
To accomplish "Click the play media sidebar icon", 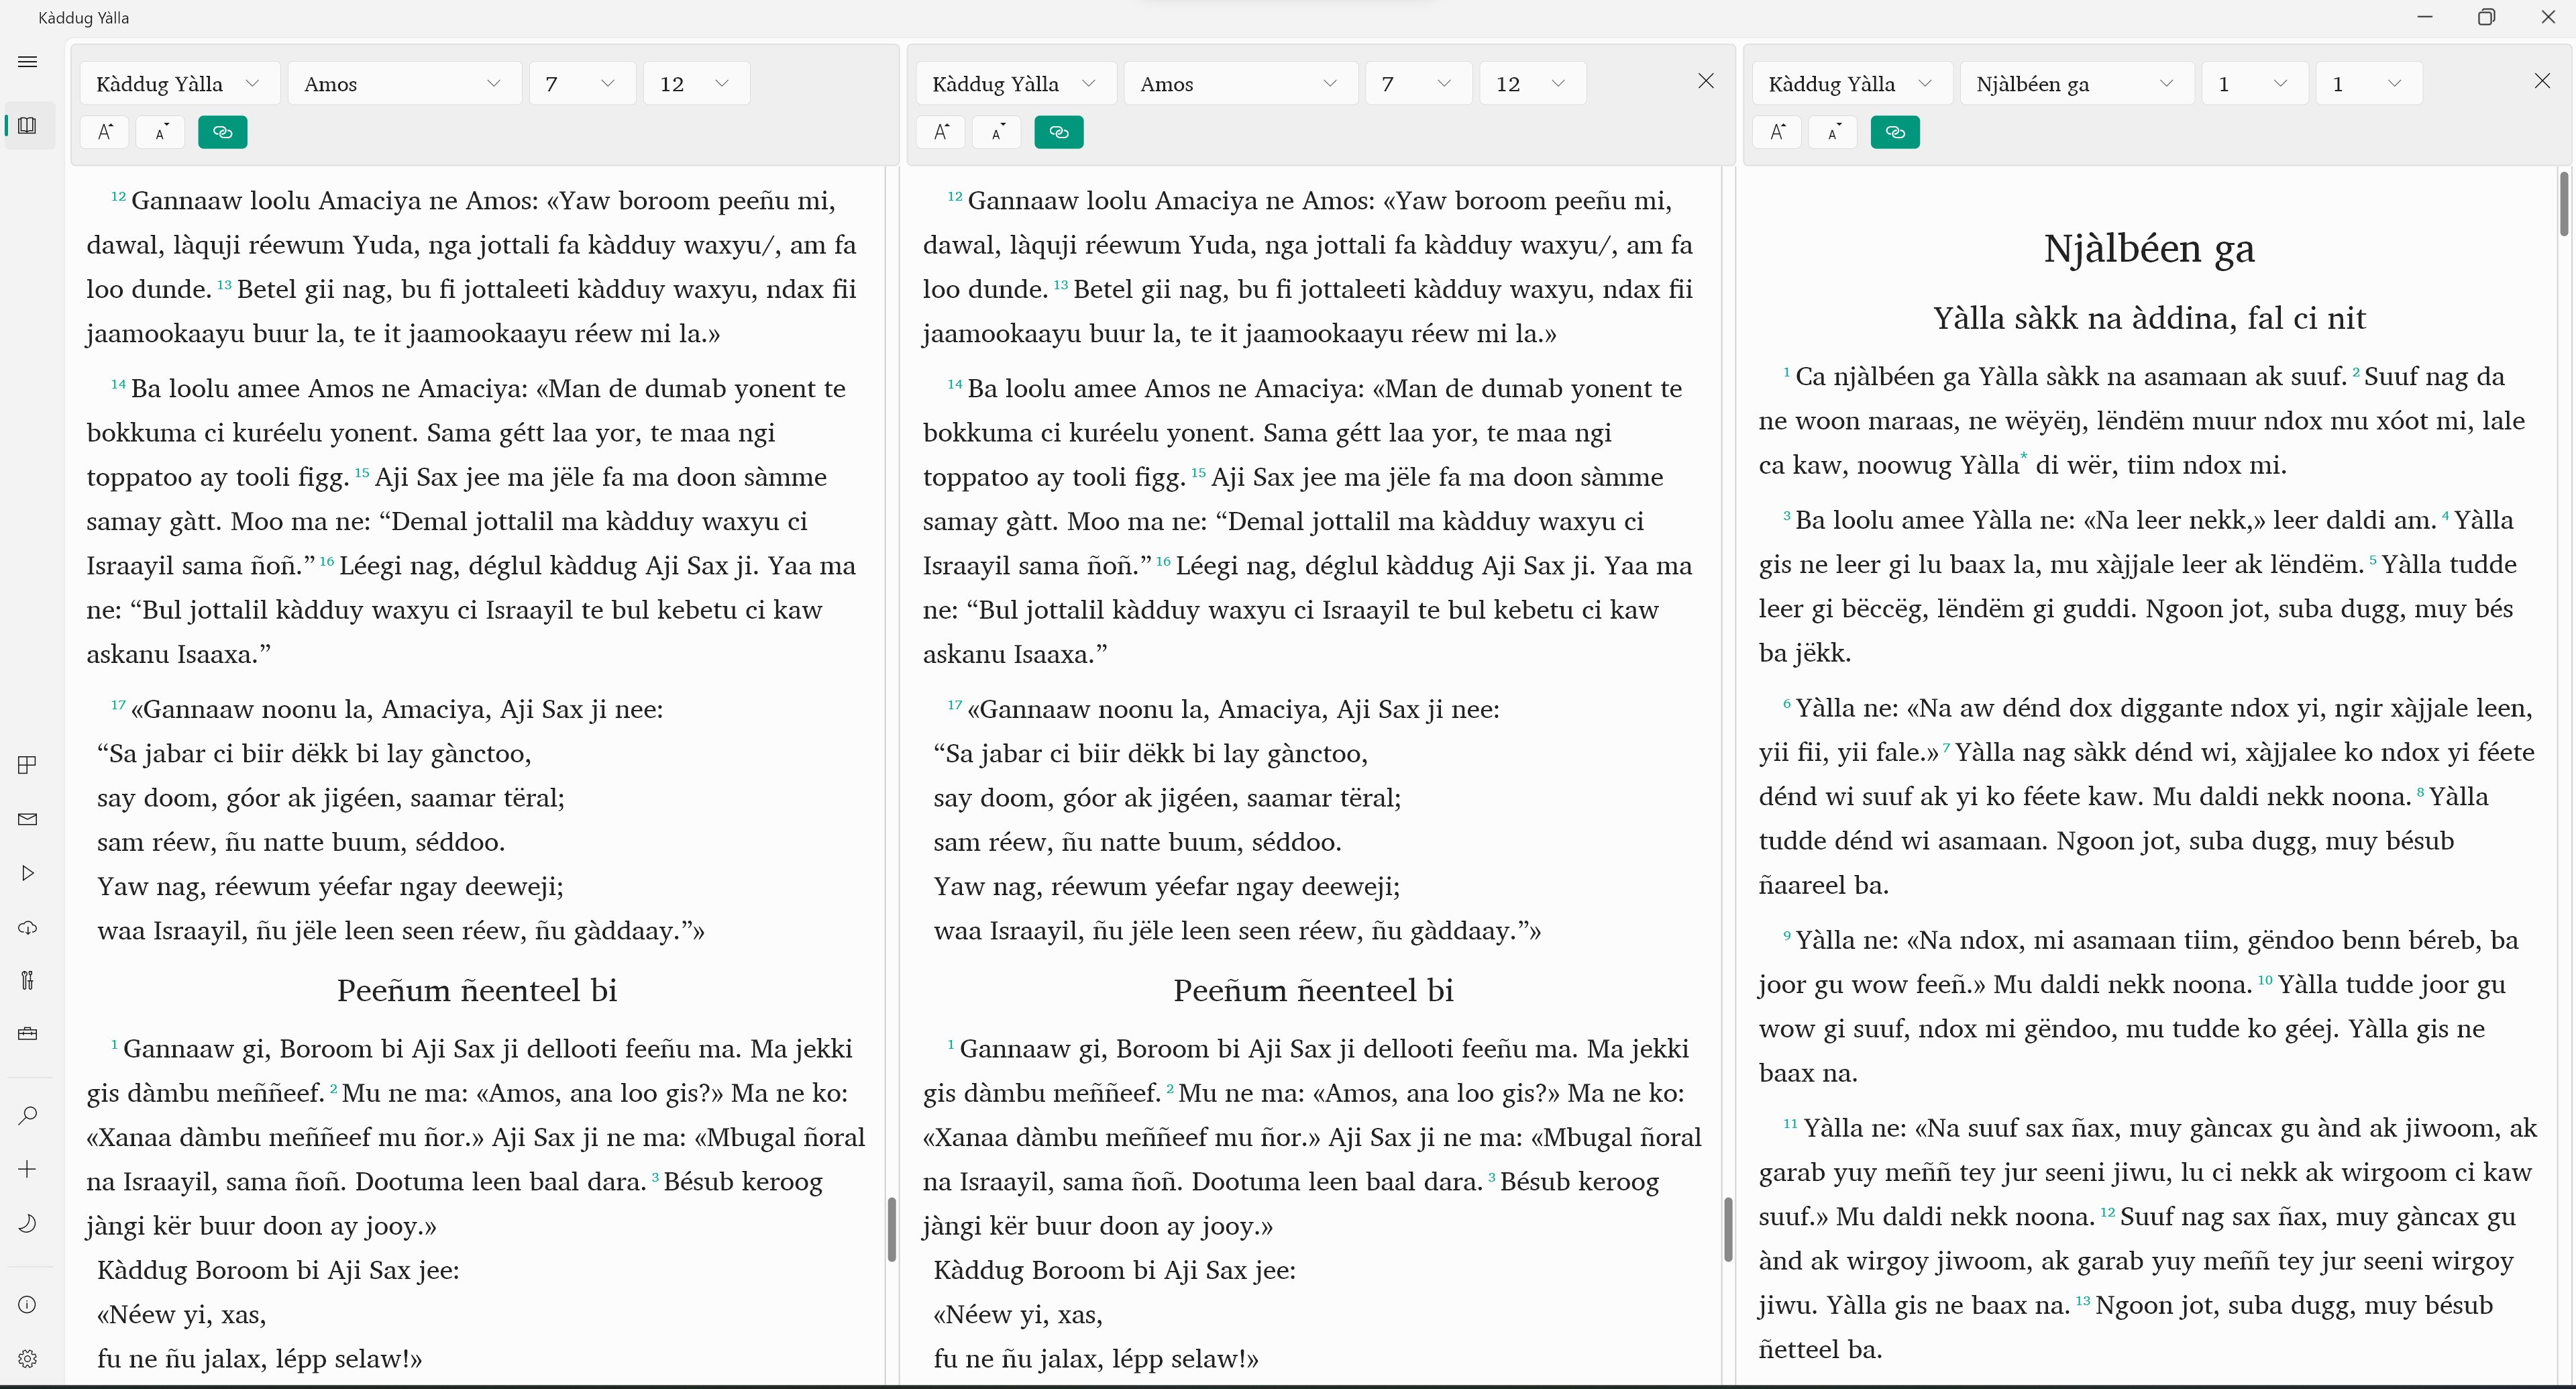I will 28,873.
